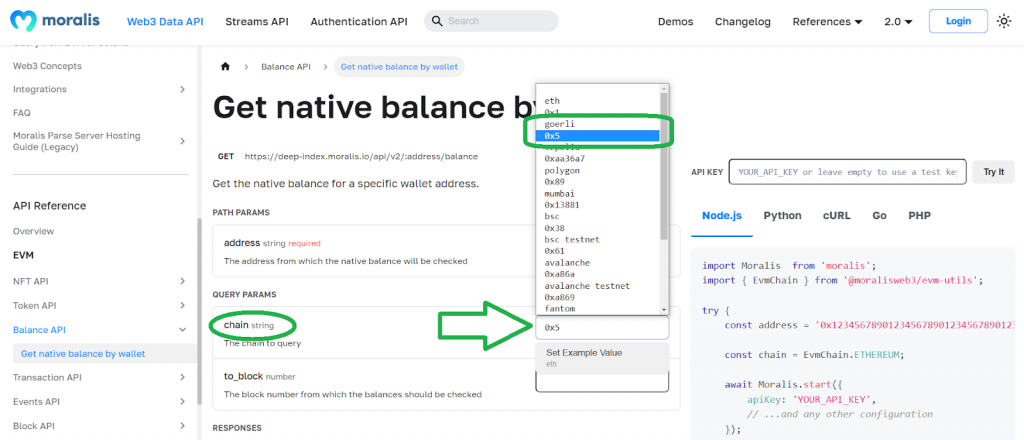Click the search magnifier icon
1024x440 pixels.
[438, 21]
